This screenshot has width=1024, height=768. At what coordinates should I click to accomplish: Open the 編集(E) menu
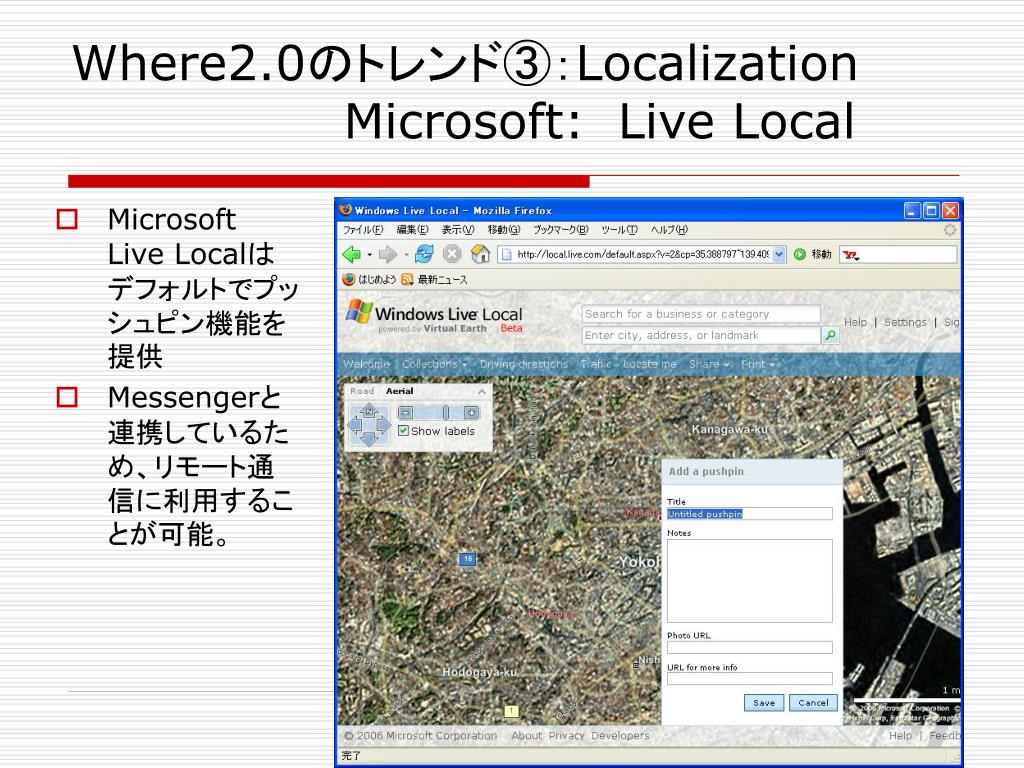point(412,230)
